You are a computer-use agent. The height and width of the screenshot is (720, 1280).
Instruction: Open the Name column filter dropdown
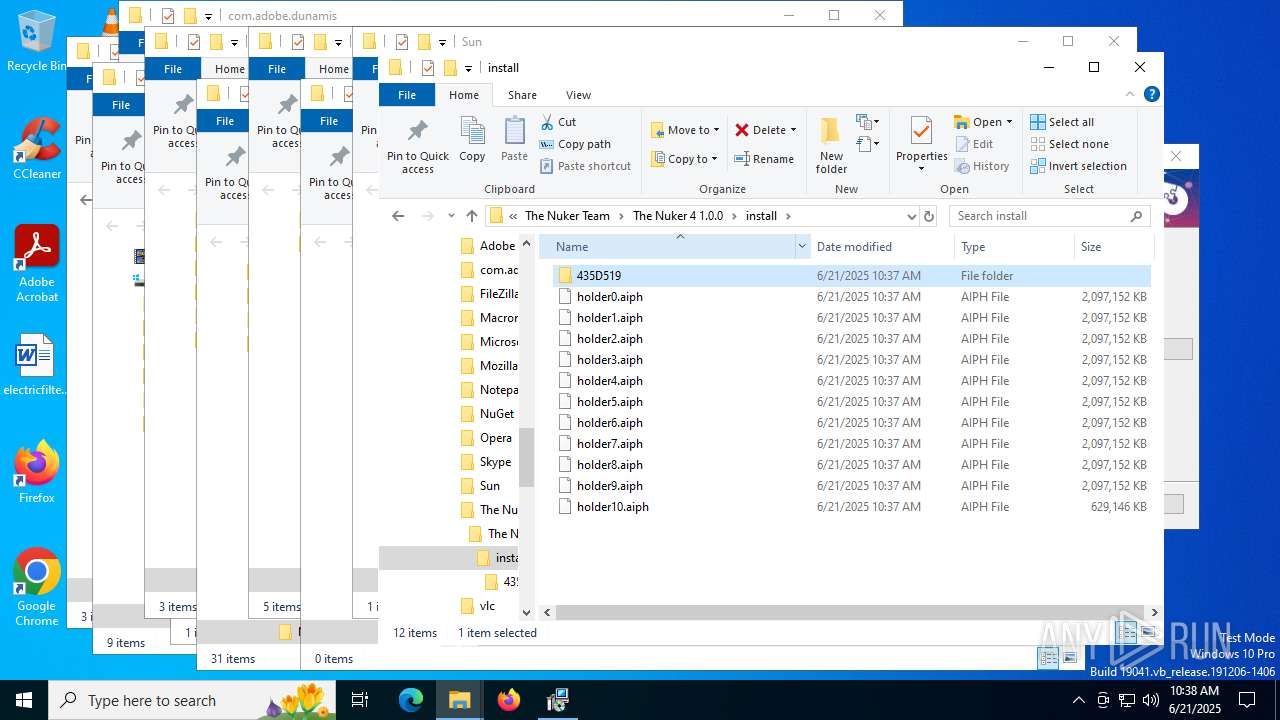click(x=802, y=247)
